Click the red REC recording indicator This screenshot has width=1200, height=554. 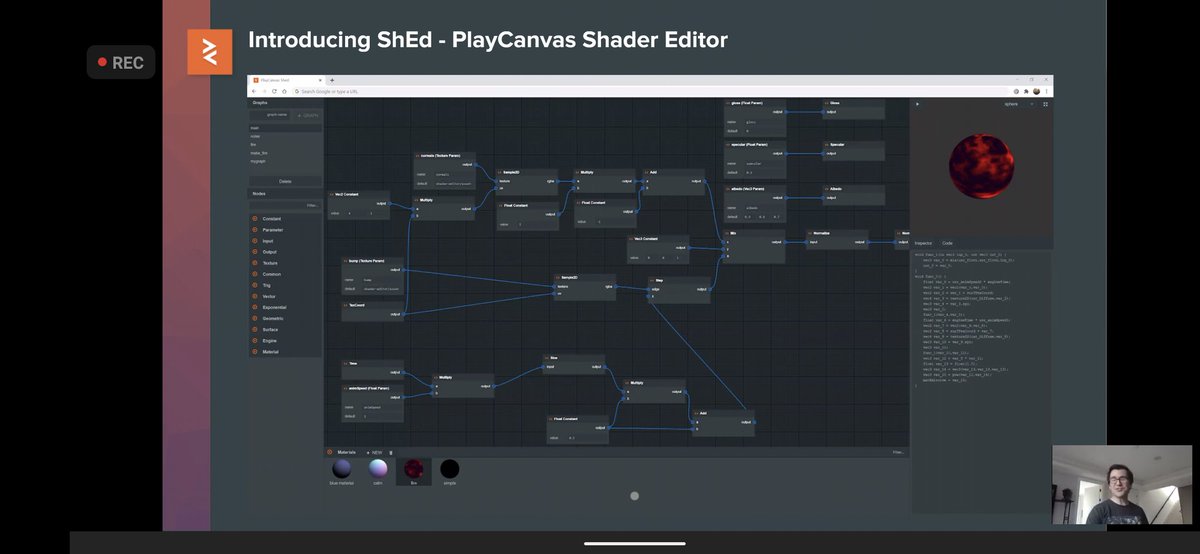(x=120, y=63)
